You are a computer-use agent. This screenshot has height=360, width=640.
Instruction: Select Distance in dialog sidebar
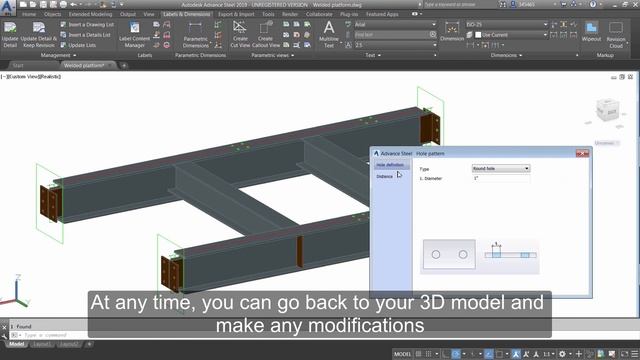384,176
